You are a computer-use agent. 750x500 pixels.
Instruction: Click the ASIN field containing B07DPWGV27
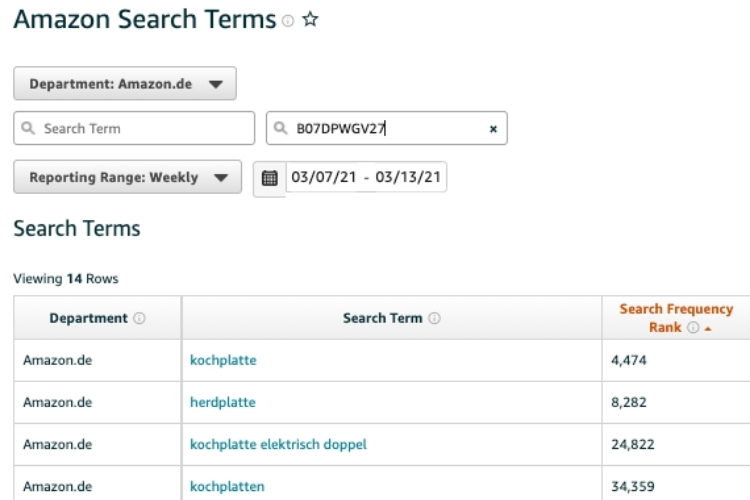(x=386, y=128)
